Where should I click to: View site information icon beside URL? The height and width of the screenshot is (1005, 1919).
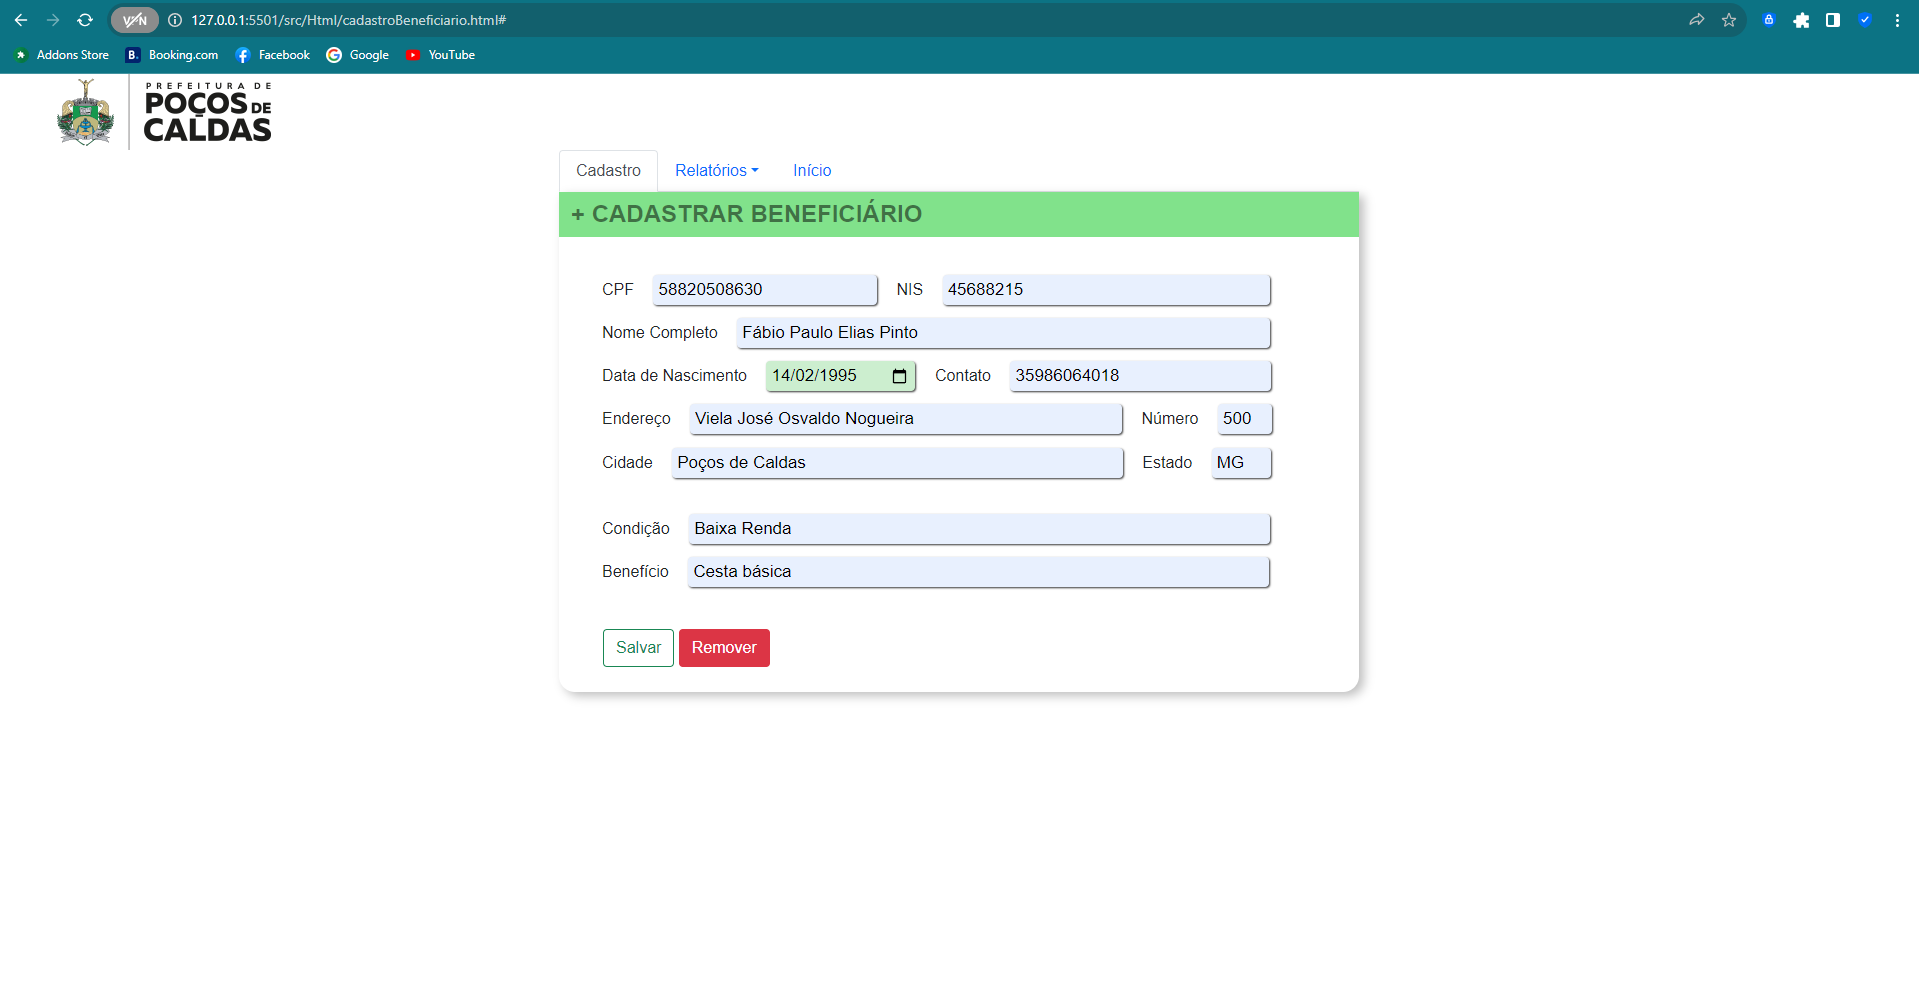(x=175, y=20)
